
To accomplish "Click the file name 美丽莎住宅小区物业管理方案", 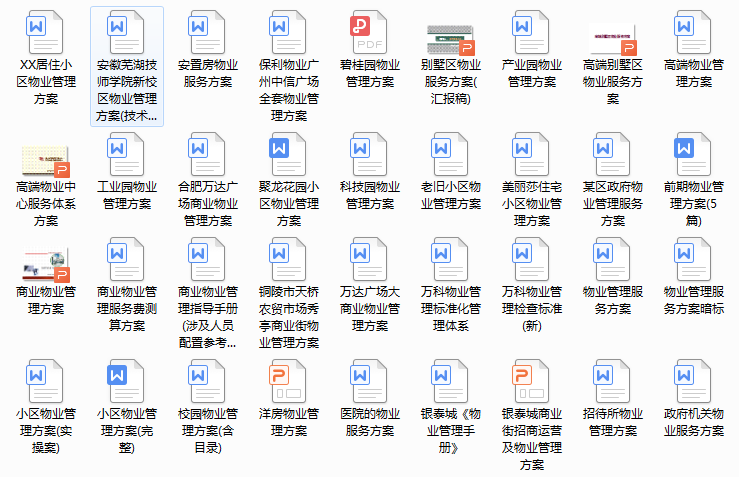I will tap(532, 204).
